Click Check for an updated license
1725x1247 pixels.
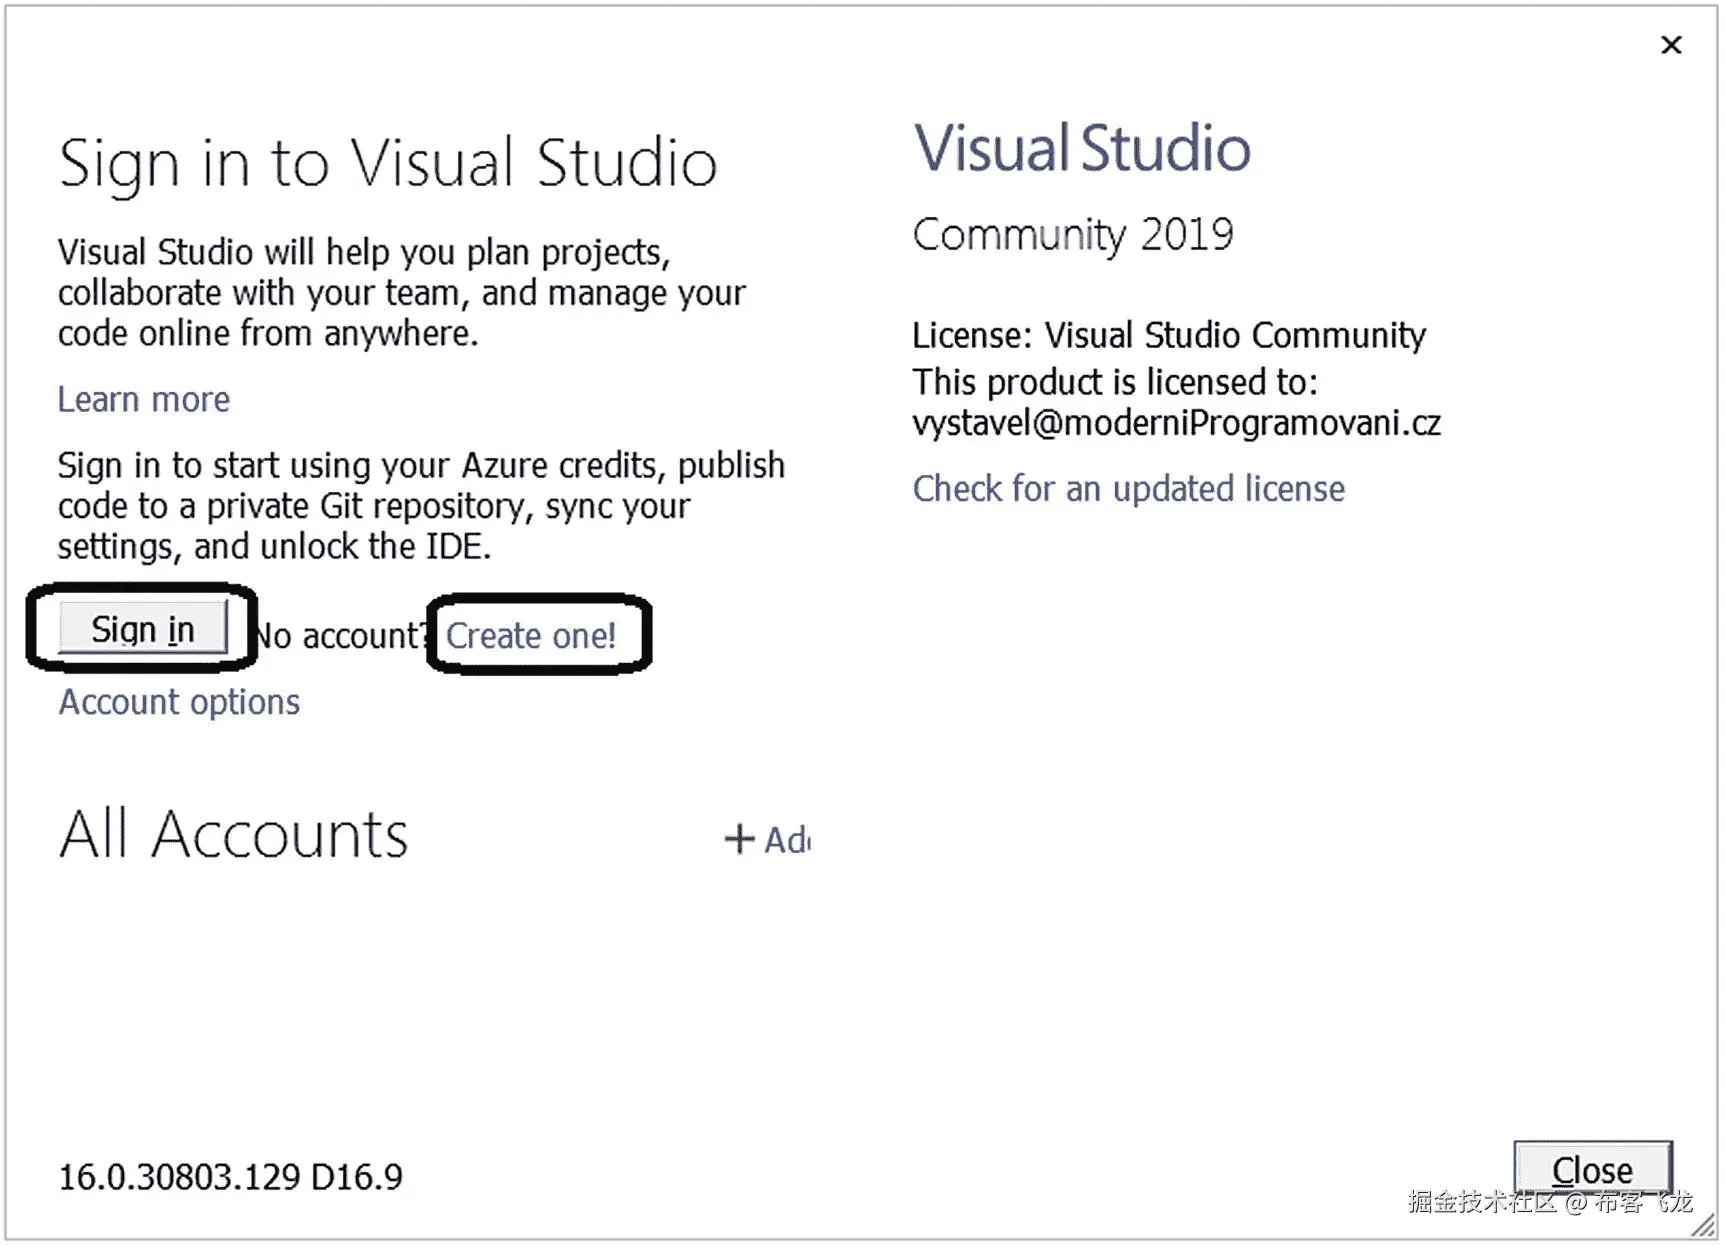pyautogui.click(x=1129, y=488)
